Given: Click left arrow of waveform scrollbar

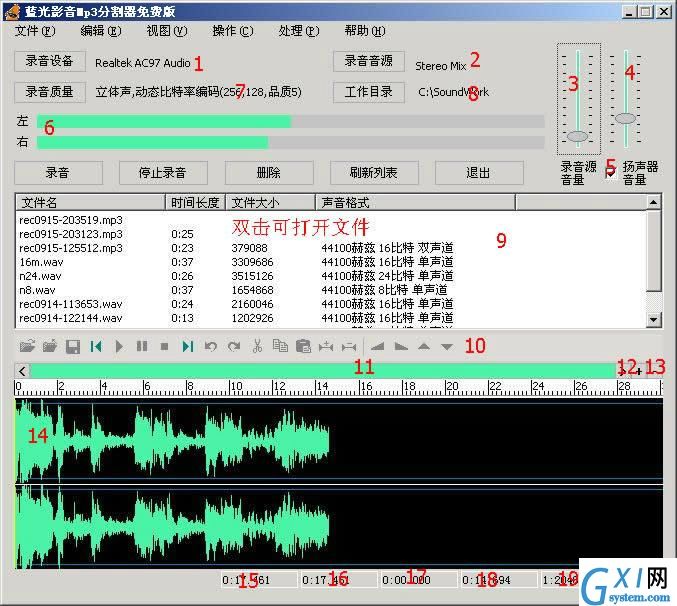Looking at the screenshot, I should pyautogui.click(x=22, y=370).
